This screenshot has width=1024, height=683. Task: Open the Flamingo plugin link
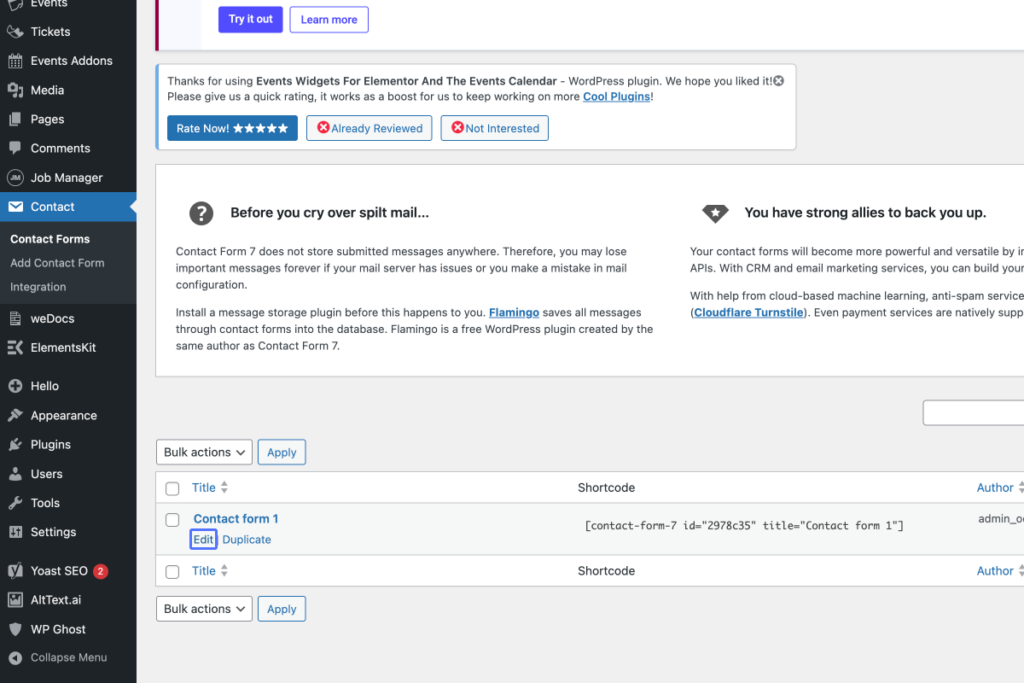click(514, 312)
